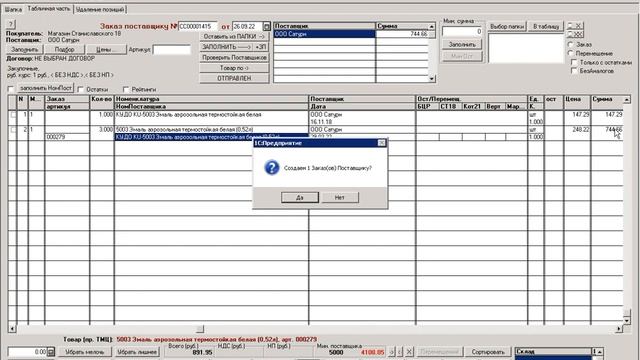Click the 0.00 input field at bottom left
The height and width of the screenshot is (360, 640).
(x=27, y=352)
